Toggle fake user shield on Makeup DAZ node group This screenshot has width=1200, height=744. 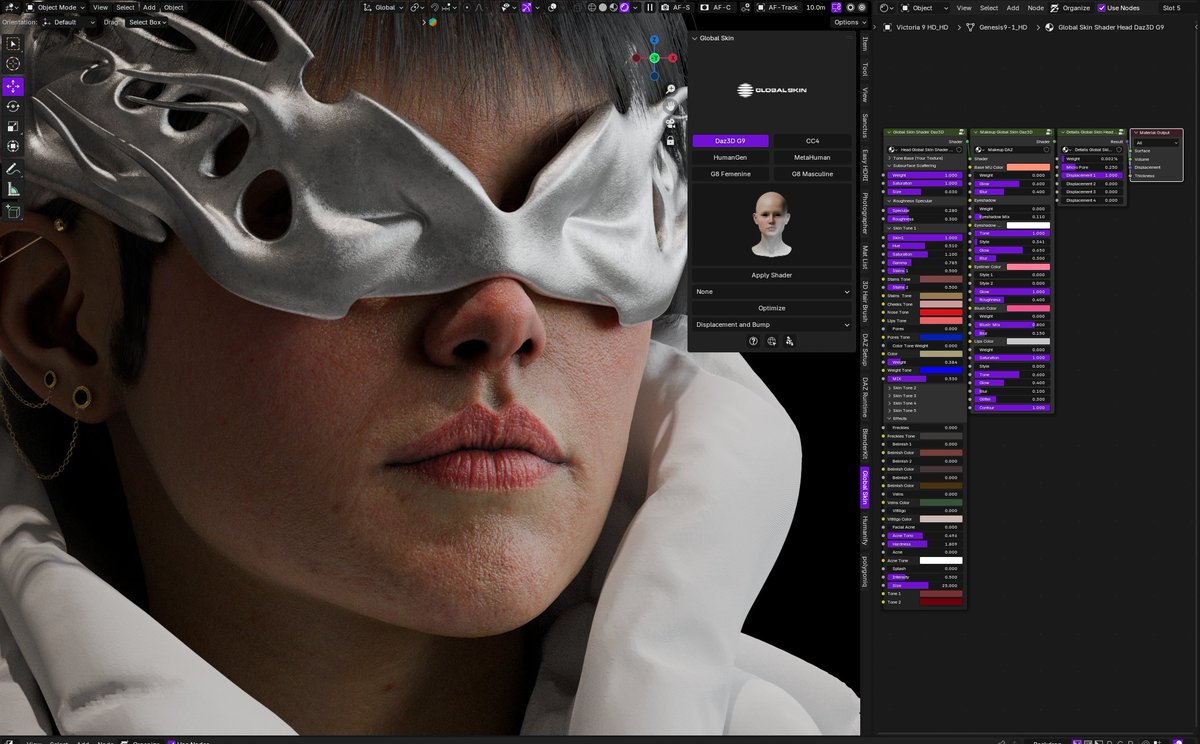[1046, 150]
